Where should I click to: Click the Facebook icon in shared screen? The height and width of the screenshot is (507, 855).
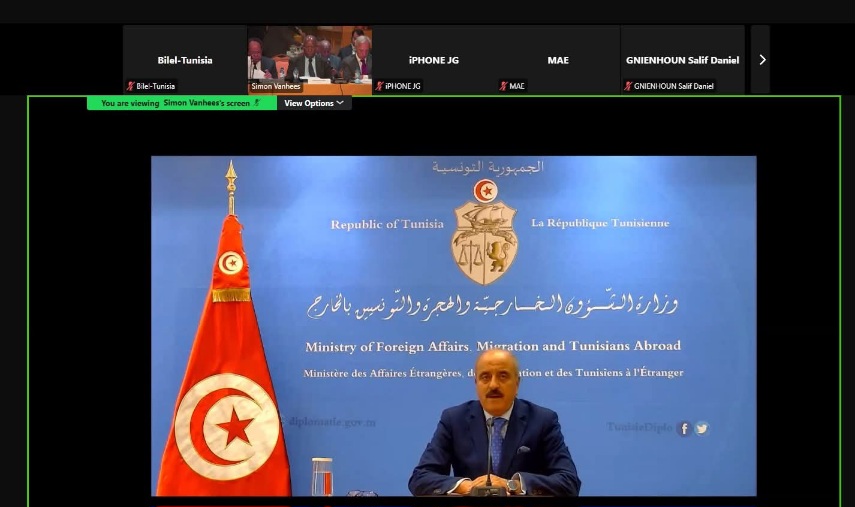pyautogui.click(x=684, y=428)
